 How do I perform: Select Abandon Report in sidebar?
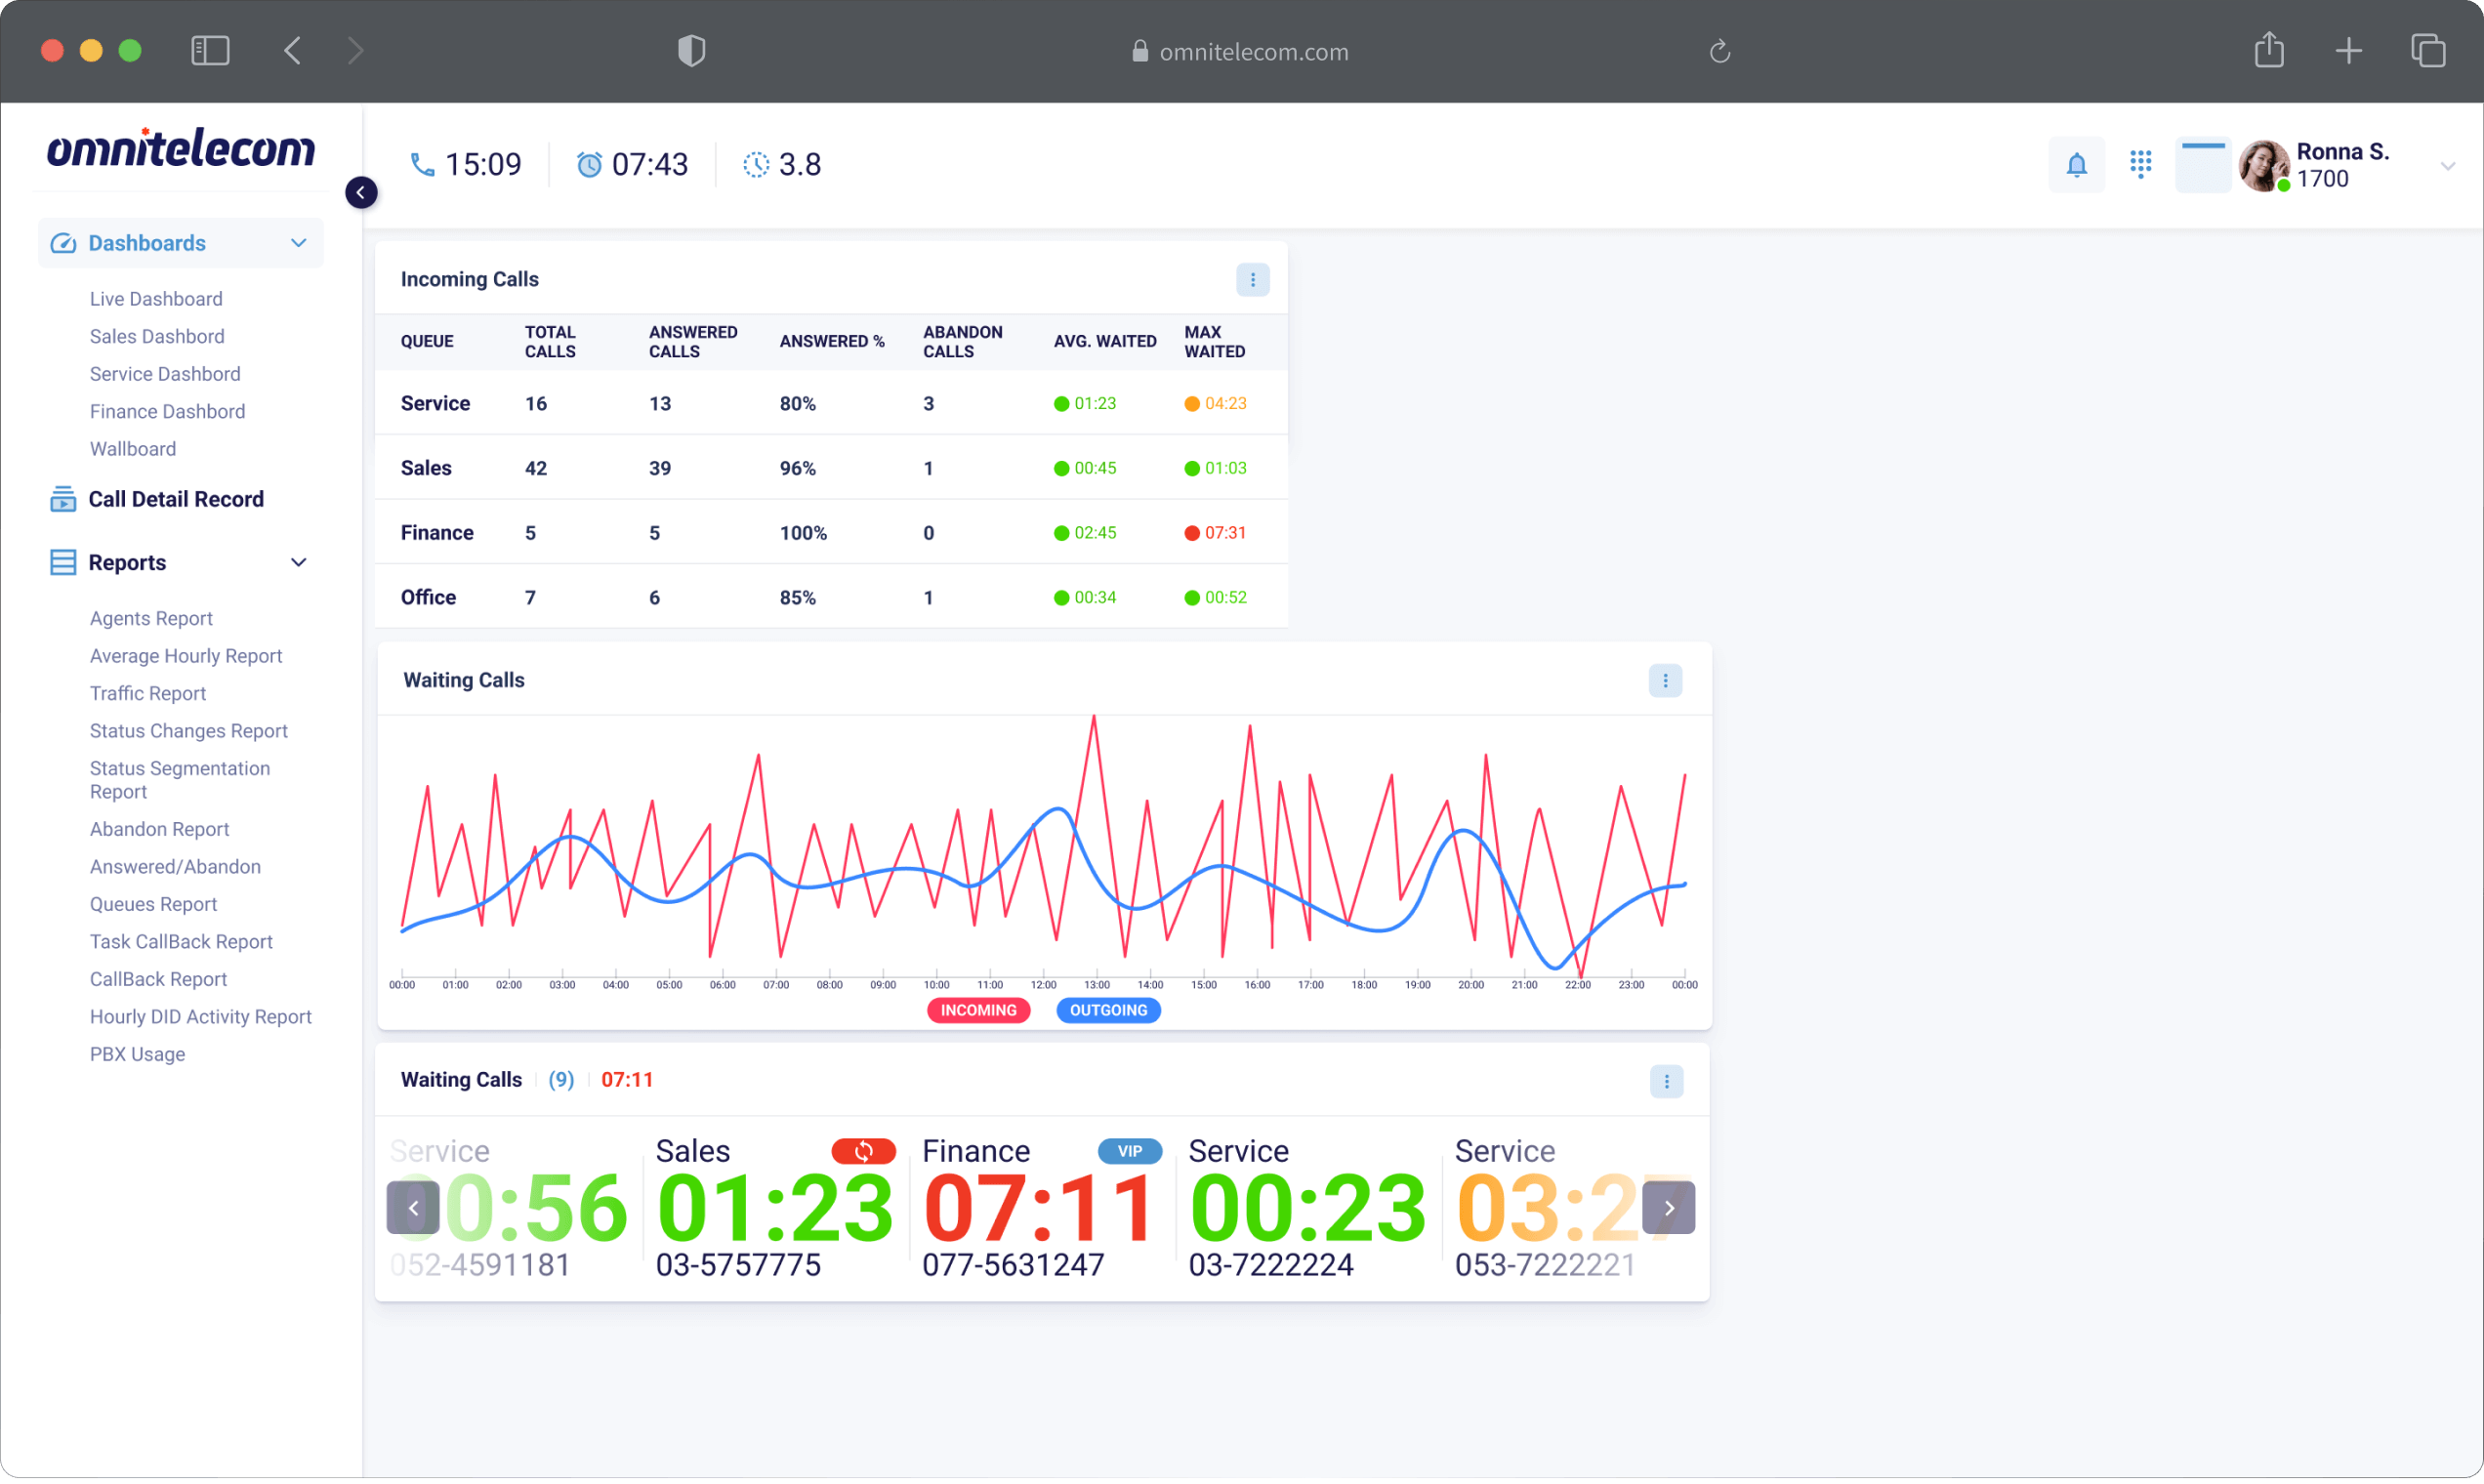point(160,829)
